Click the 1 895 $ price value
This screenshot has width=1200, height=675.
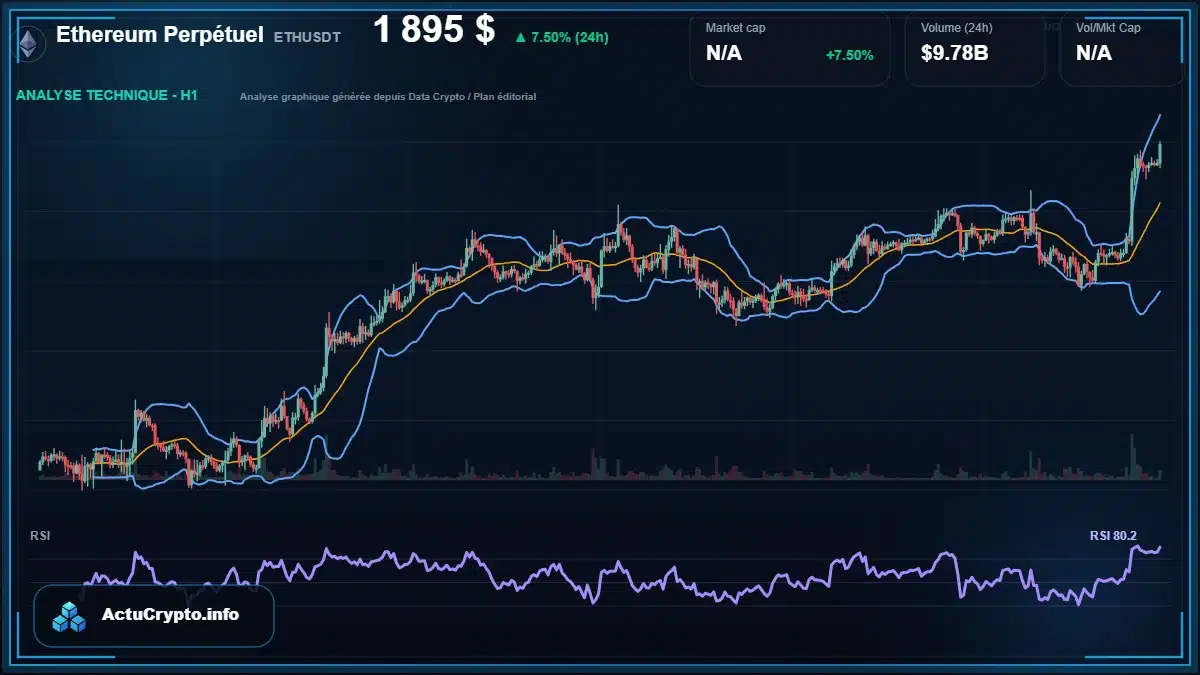pyautogui.click(x=434, y=30)
